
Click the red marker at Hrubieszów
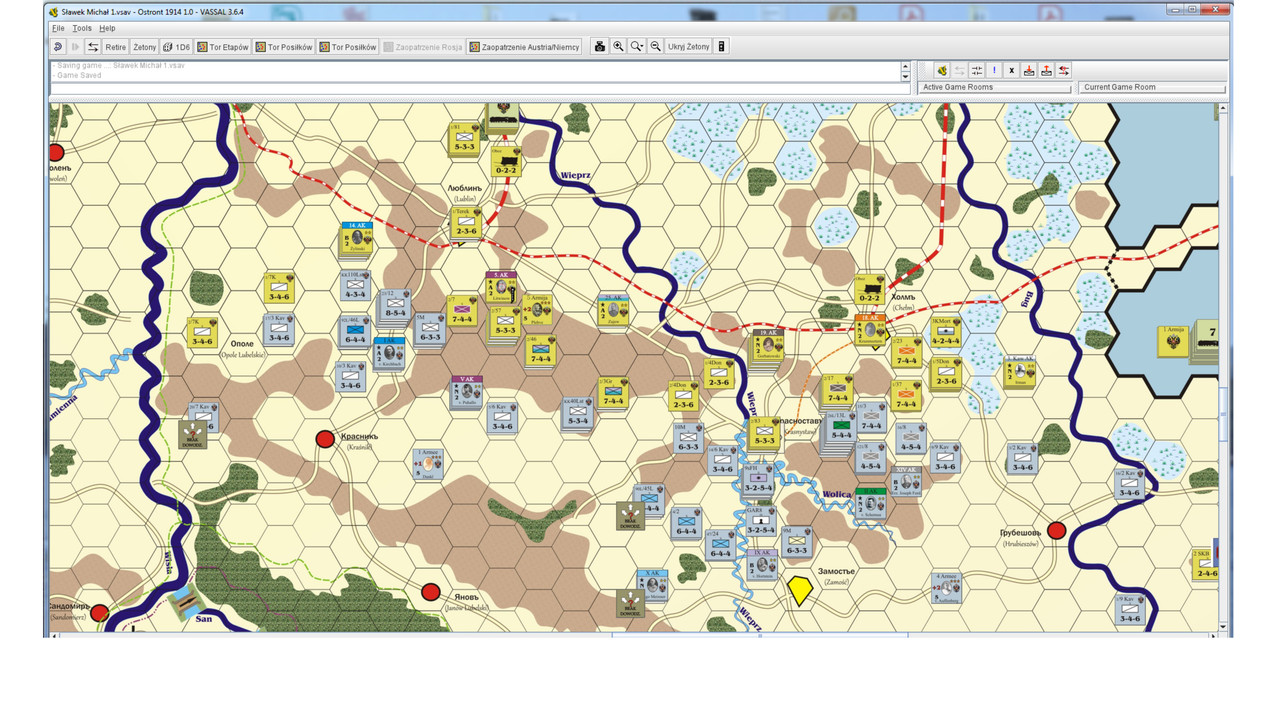pyautogui.click(x=1056, y=530)
